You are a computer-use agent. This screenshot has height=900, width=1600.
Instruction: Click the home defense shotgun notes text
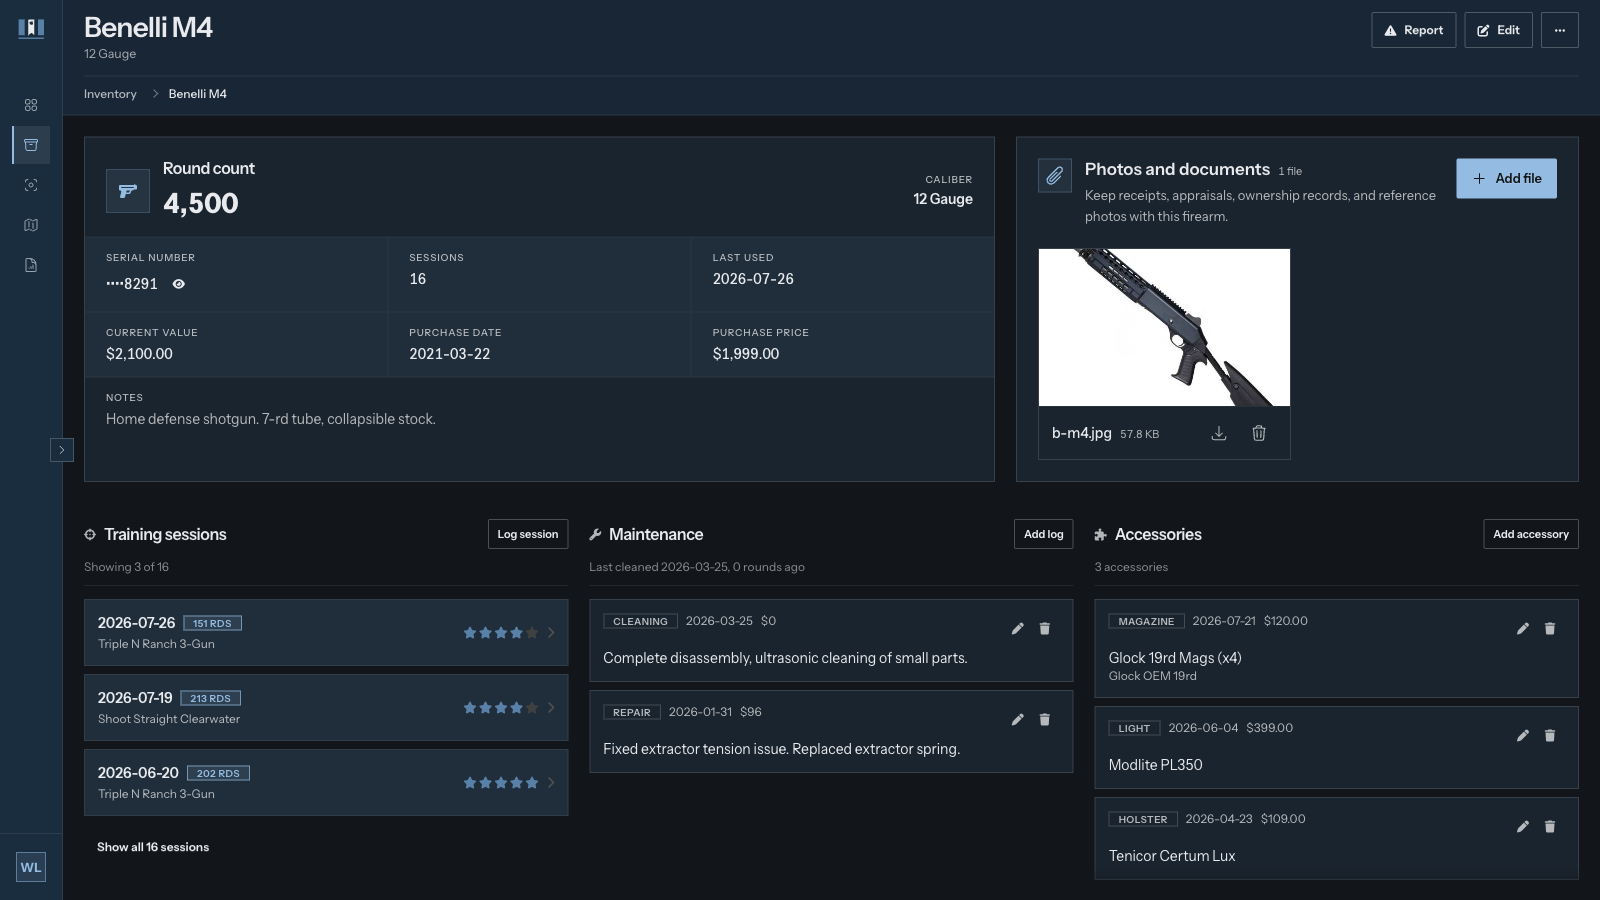[x=271, y=419]
